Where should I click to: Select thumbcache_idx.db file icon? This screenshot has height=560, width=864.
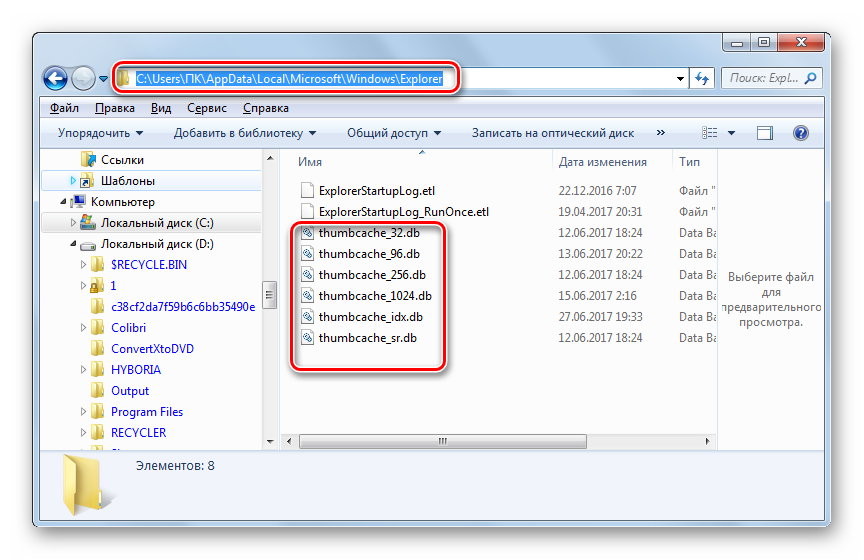(307, 316)
